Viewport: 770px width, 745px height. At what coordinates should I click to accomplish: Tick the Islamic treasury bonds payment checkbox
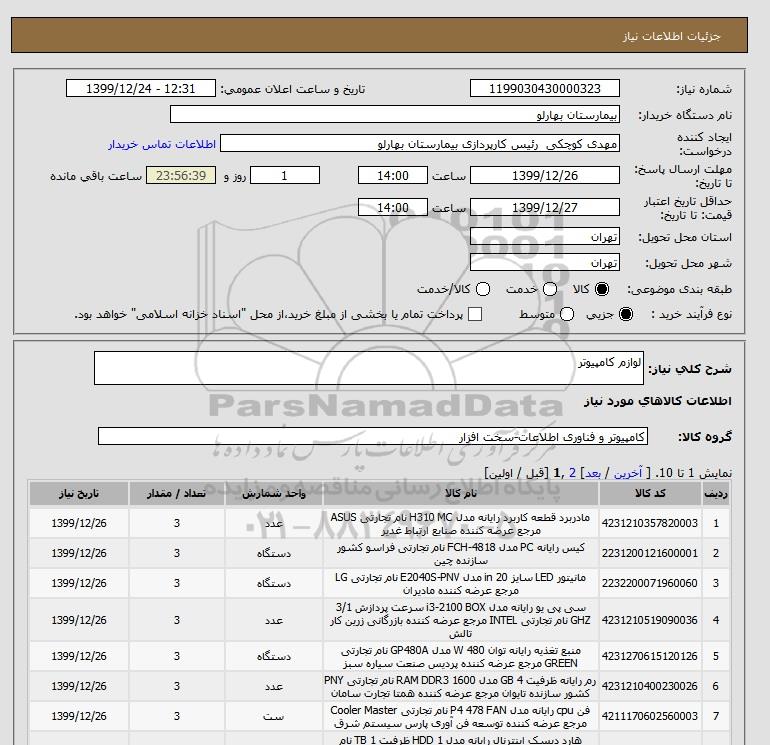[x=475, y=314]
